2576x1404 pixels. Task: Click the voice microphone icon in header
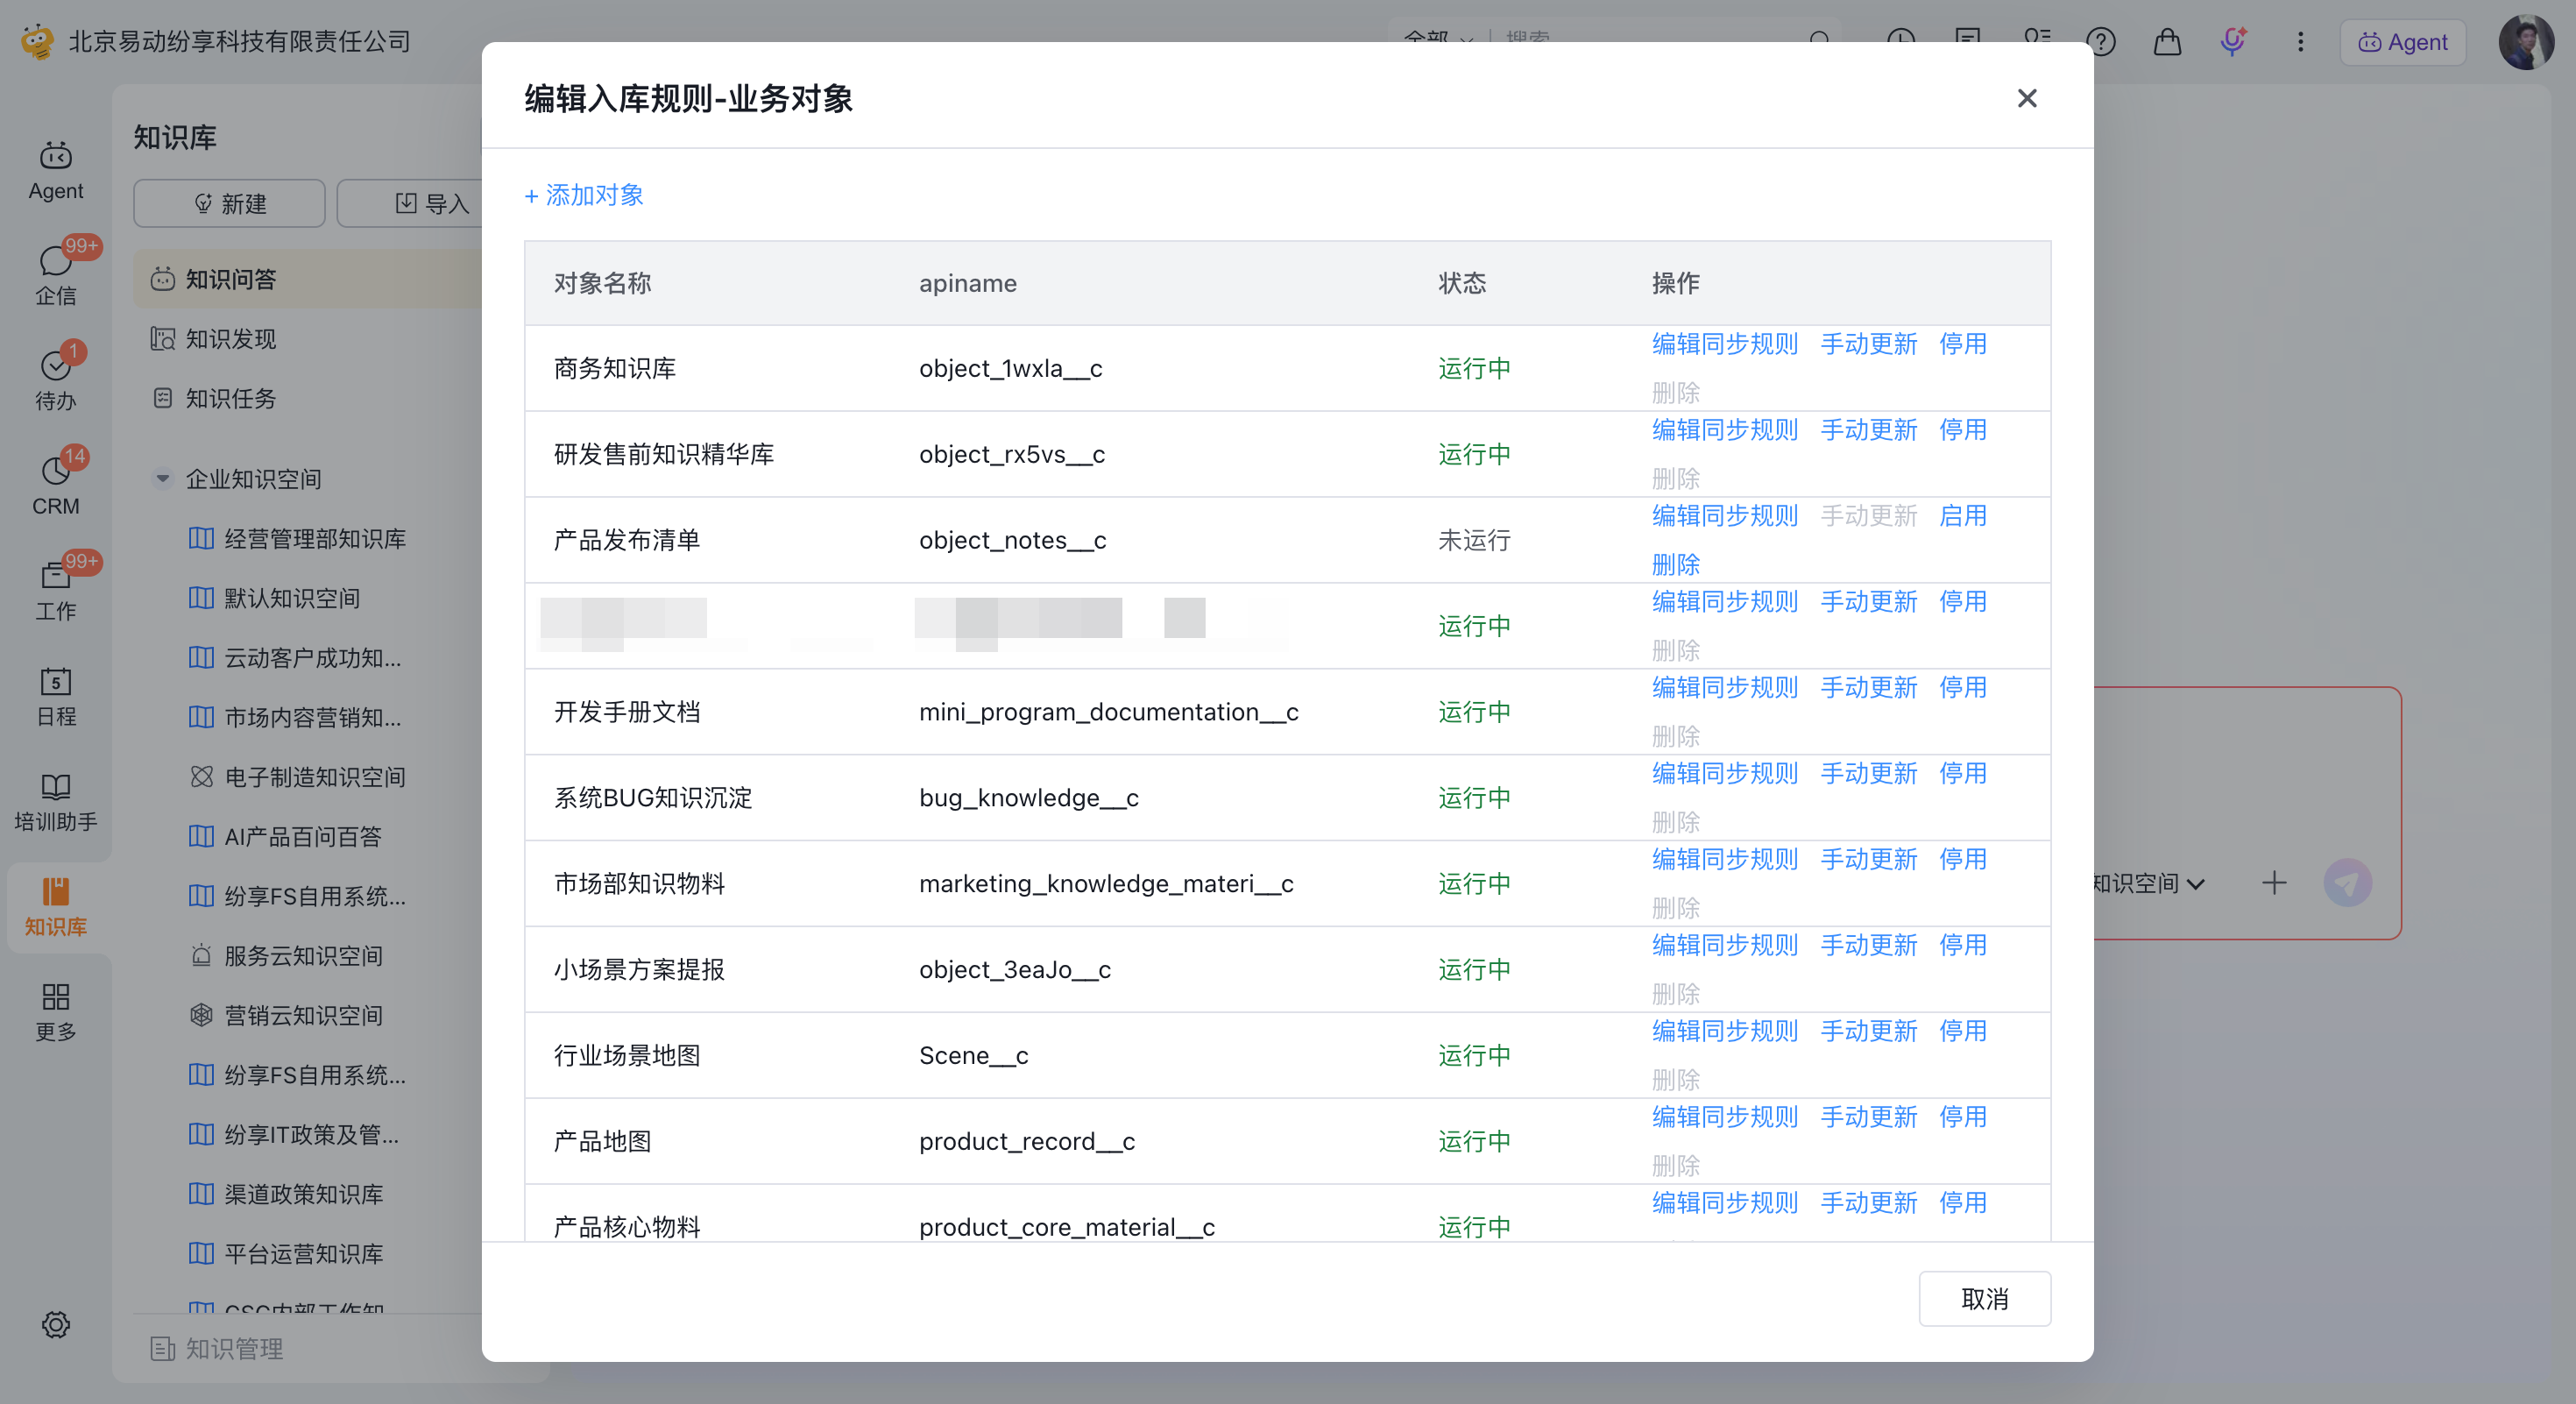[2232, 41]
